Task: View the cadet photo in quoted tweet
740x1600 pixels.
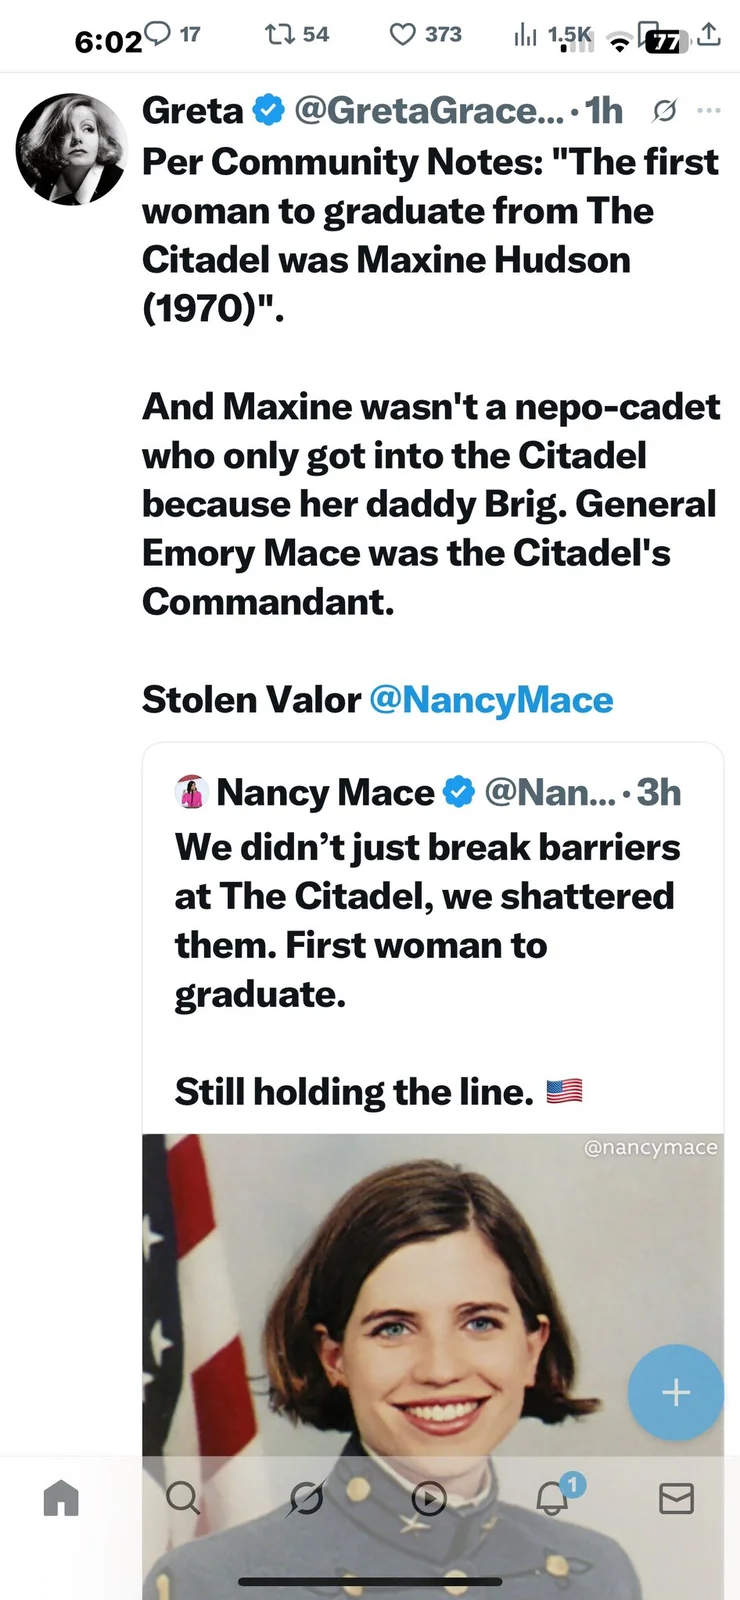Action: point(432,1300)
